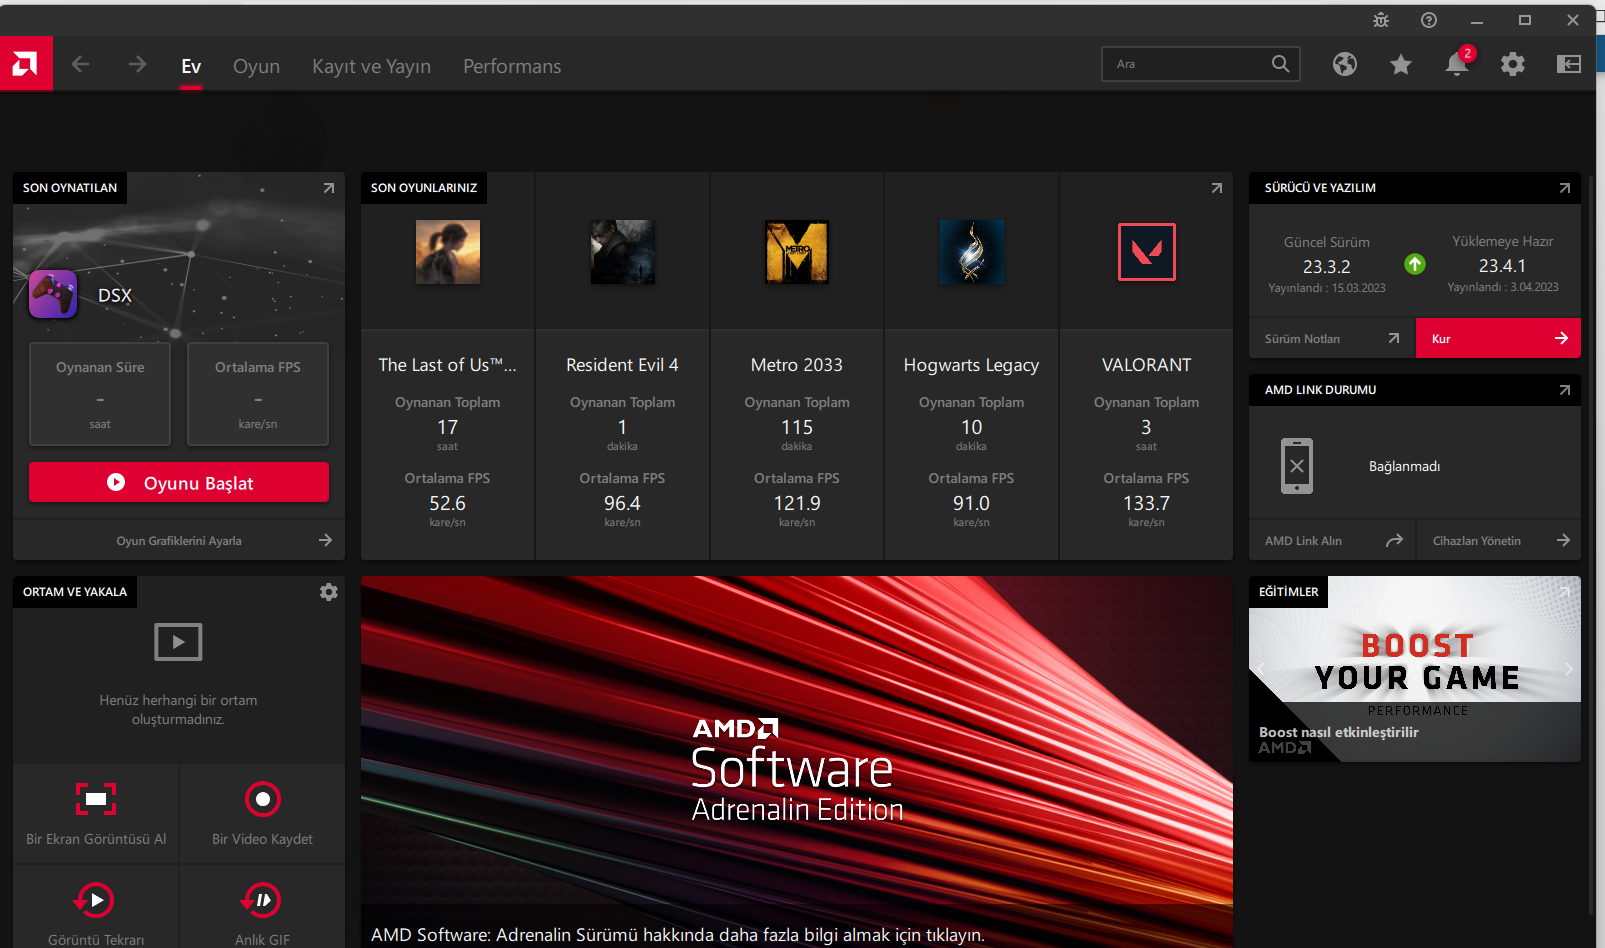Select Resident Evil 4 game thumbnail
1605x948 pixels.
622,252
